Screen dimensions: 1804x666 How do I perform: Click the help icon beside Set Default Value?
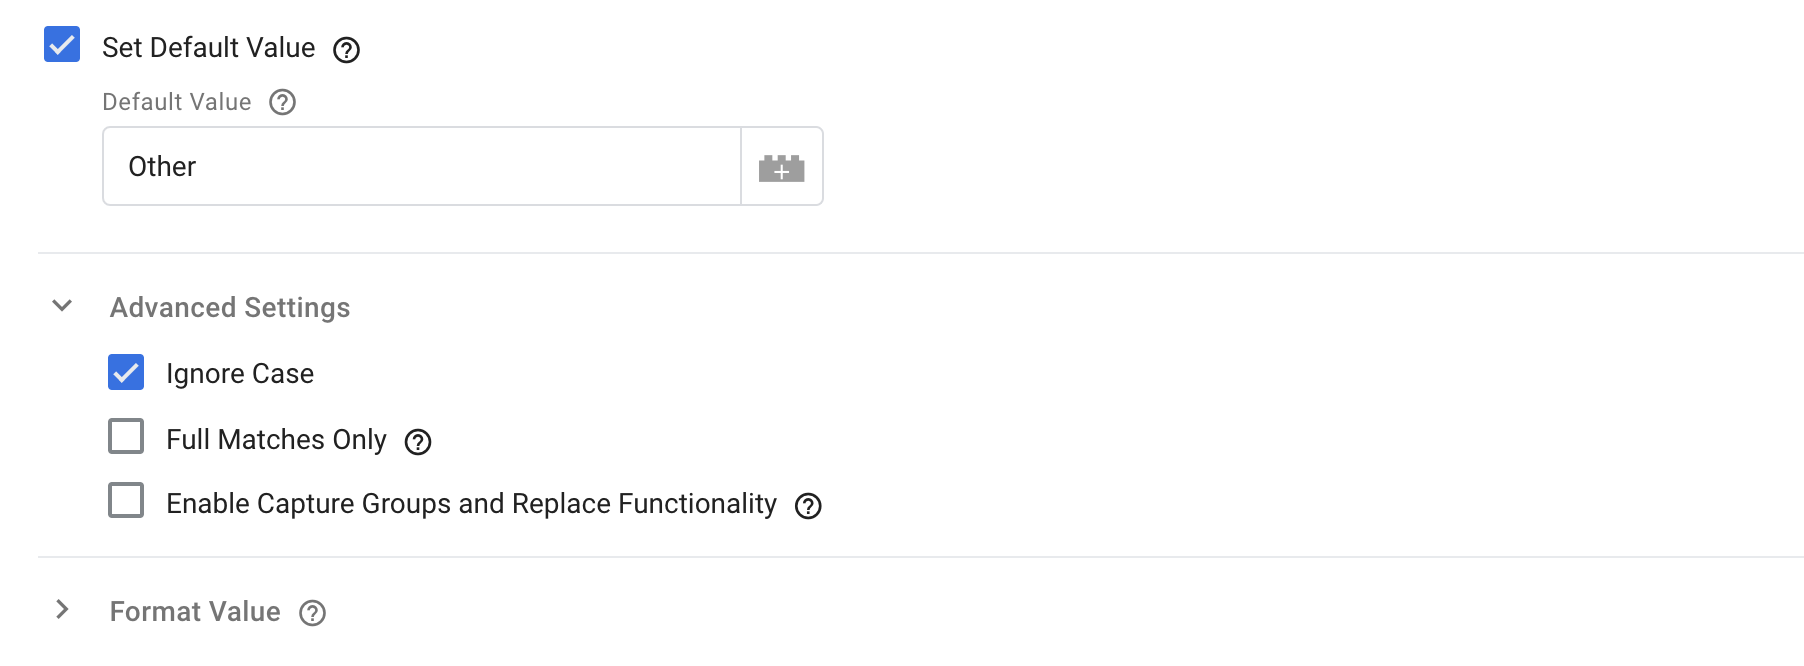point(346,49)
